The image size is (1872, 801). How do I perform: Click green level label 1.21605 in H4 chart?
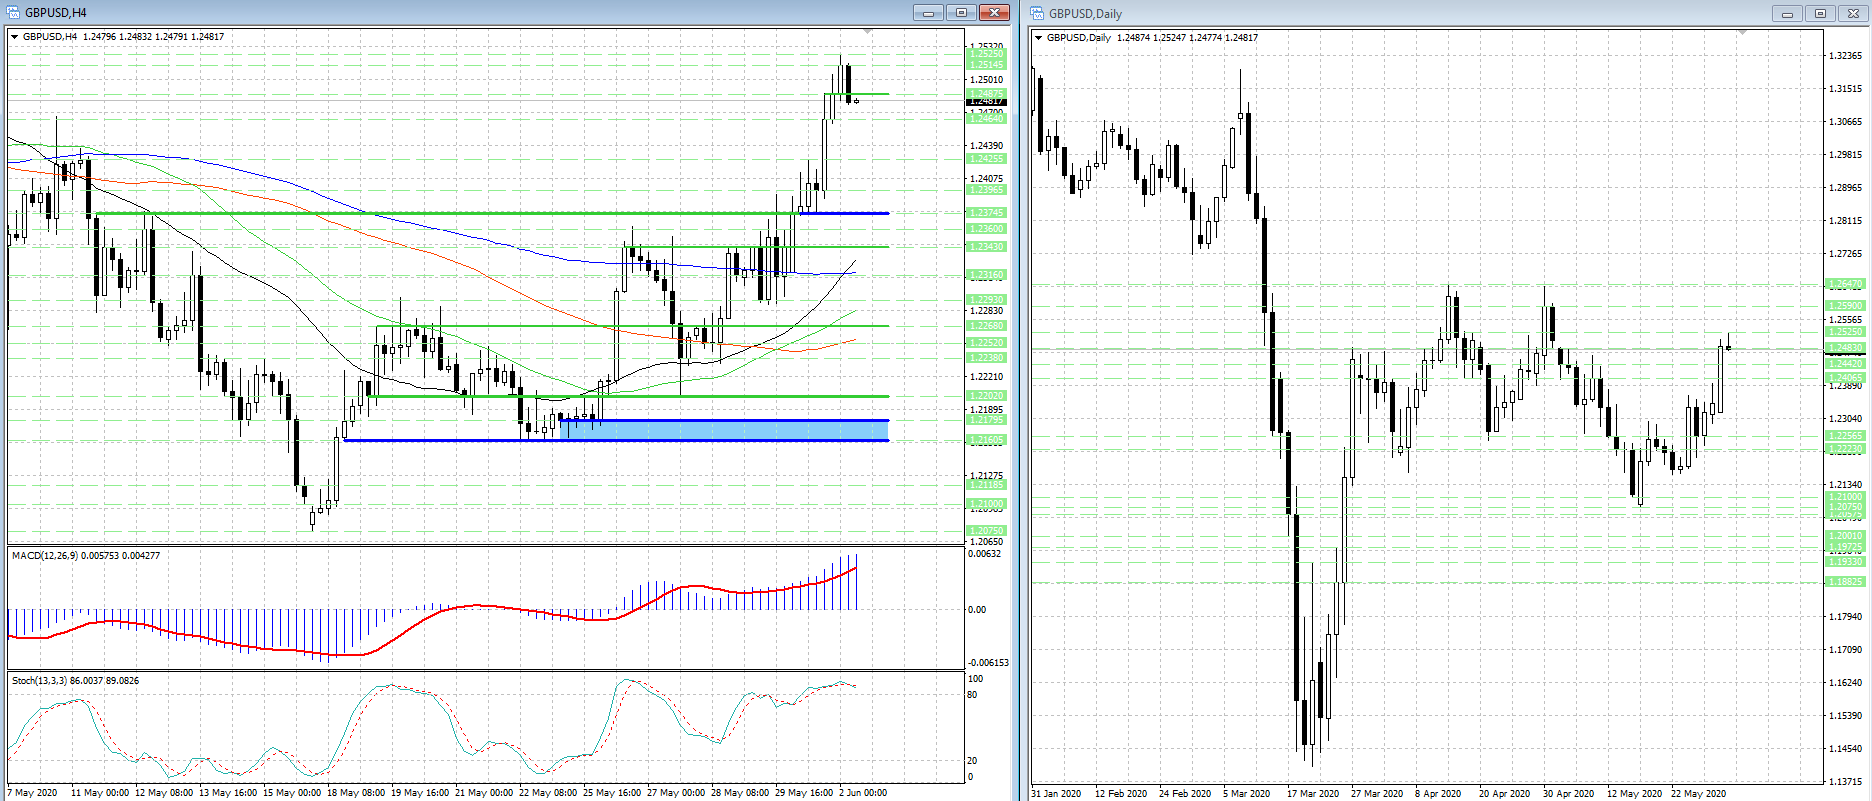pyautogui.click(x=986, y=439)
